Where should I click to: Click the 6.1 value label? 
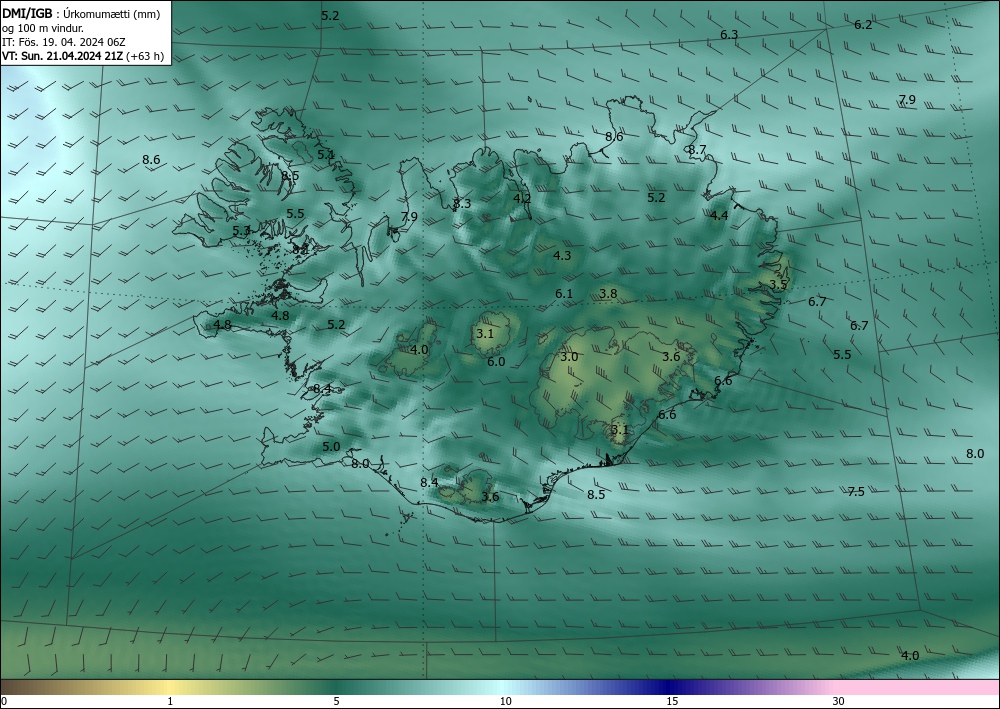(x=564, y=294)
